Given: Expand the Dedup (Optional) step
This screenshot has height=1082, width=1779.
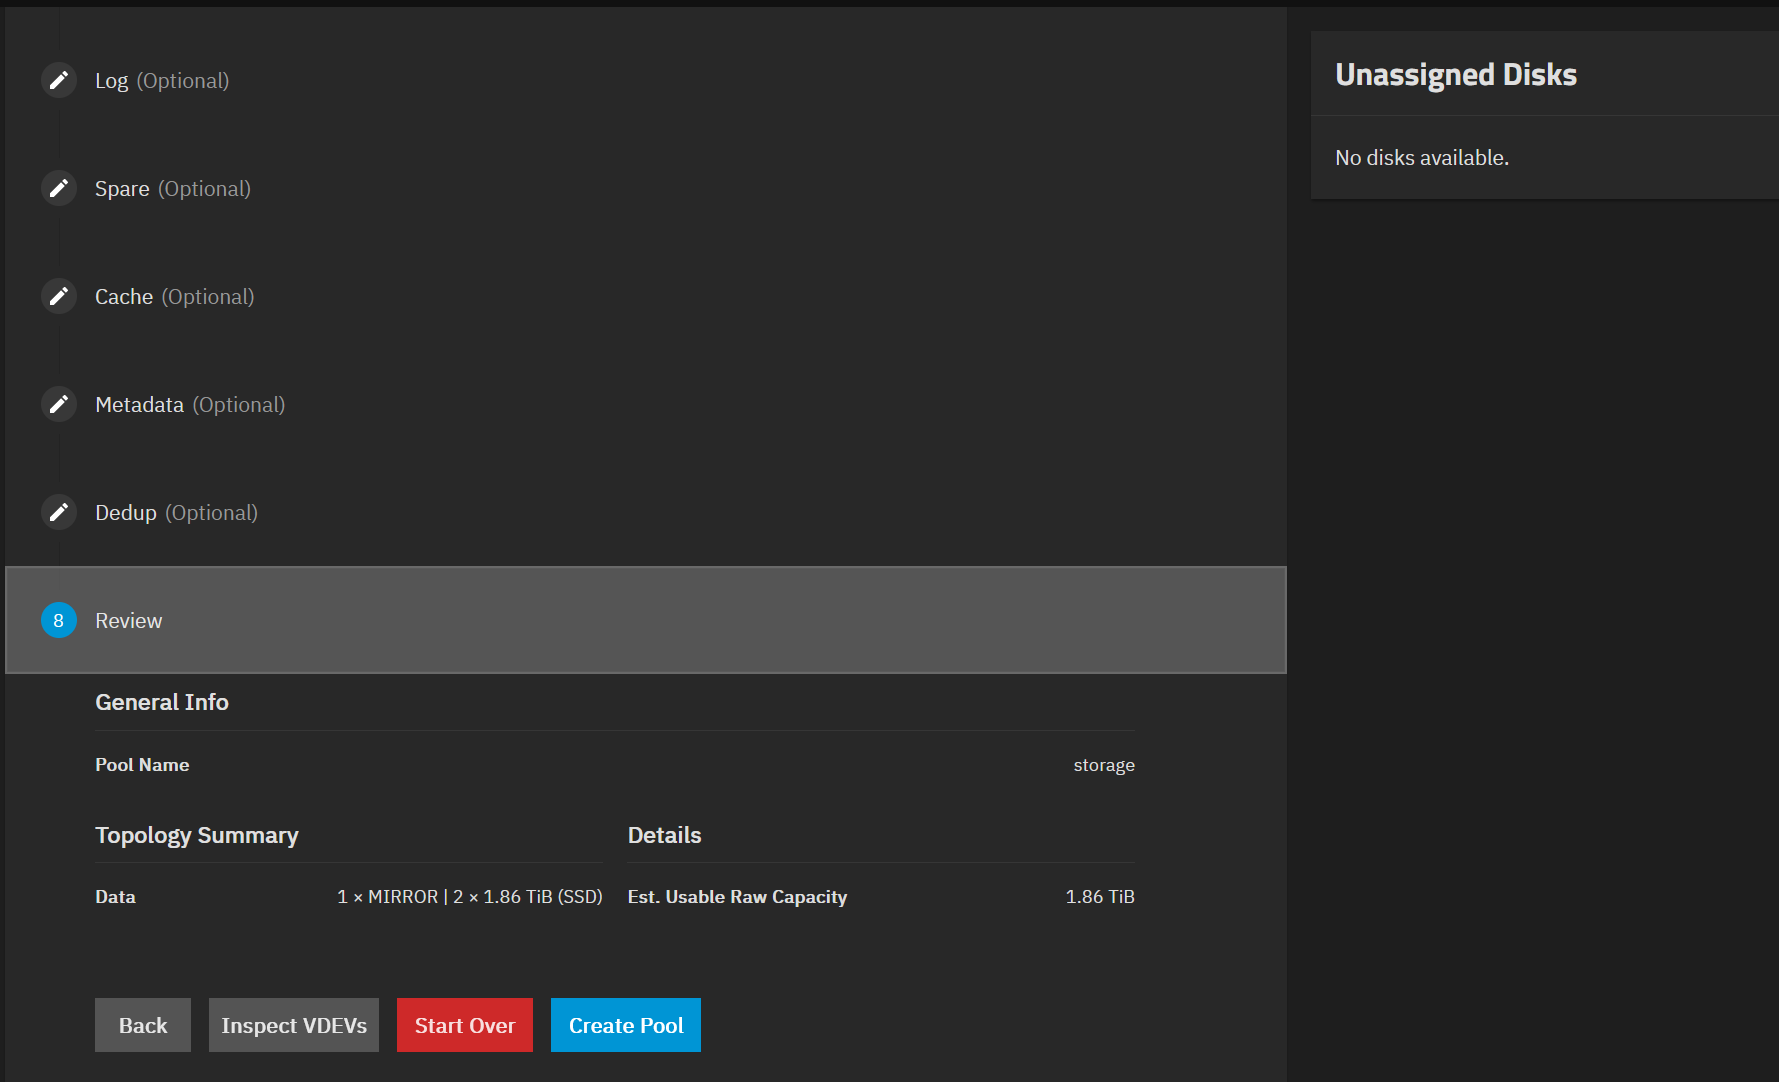Looking at the screenshot, I should pos(177,512).
